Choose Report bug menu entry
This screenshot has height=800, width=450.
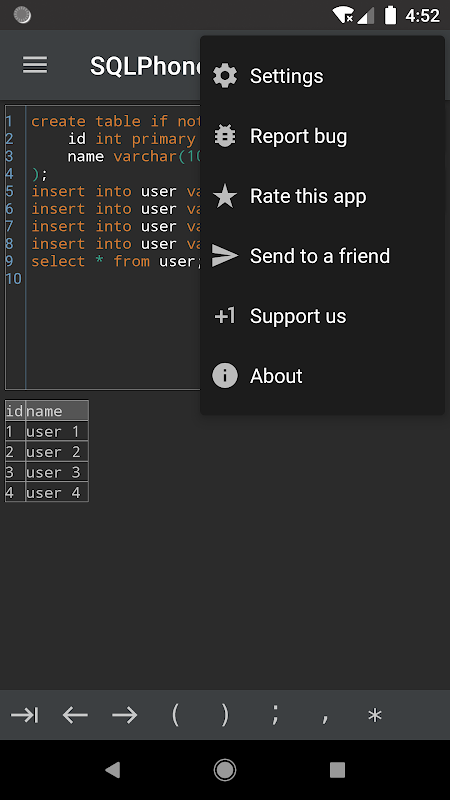[x=322, y=136]
